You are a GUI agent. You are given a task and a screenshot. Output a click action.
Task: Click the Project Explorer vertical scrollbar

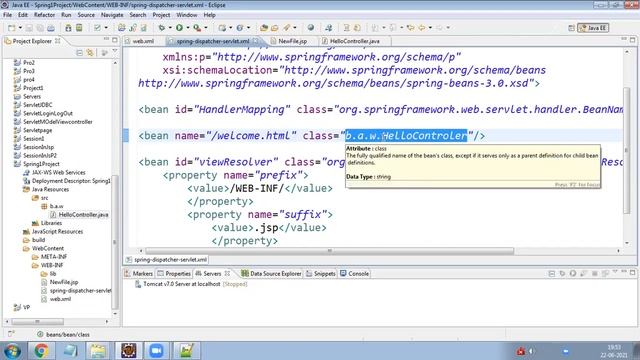click(115, 242)
